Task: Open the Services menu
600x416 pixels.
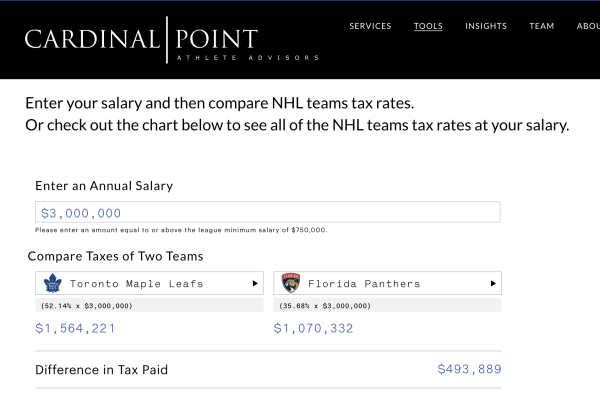Action: coord(370,26)
